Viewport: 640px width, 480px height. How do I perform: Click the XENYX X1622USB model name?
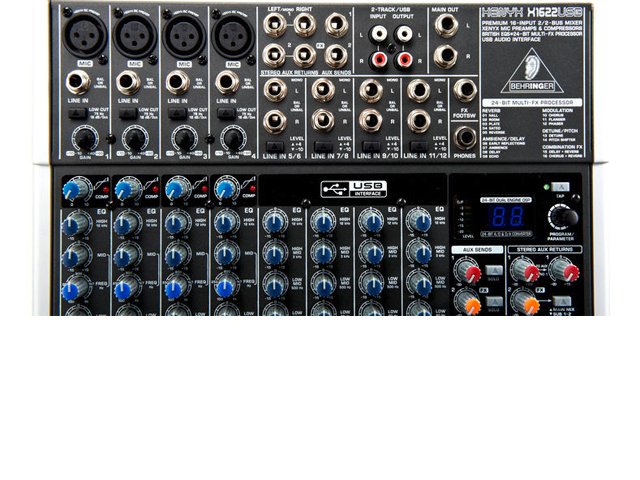(x=532, y=13)
